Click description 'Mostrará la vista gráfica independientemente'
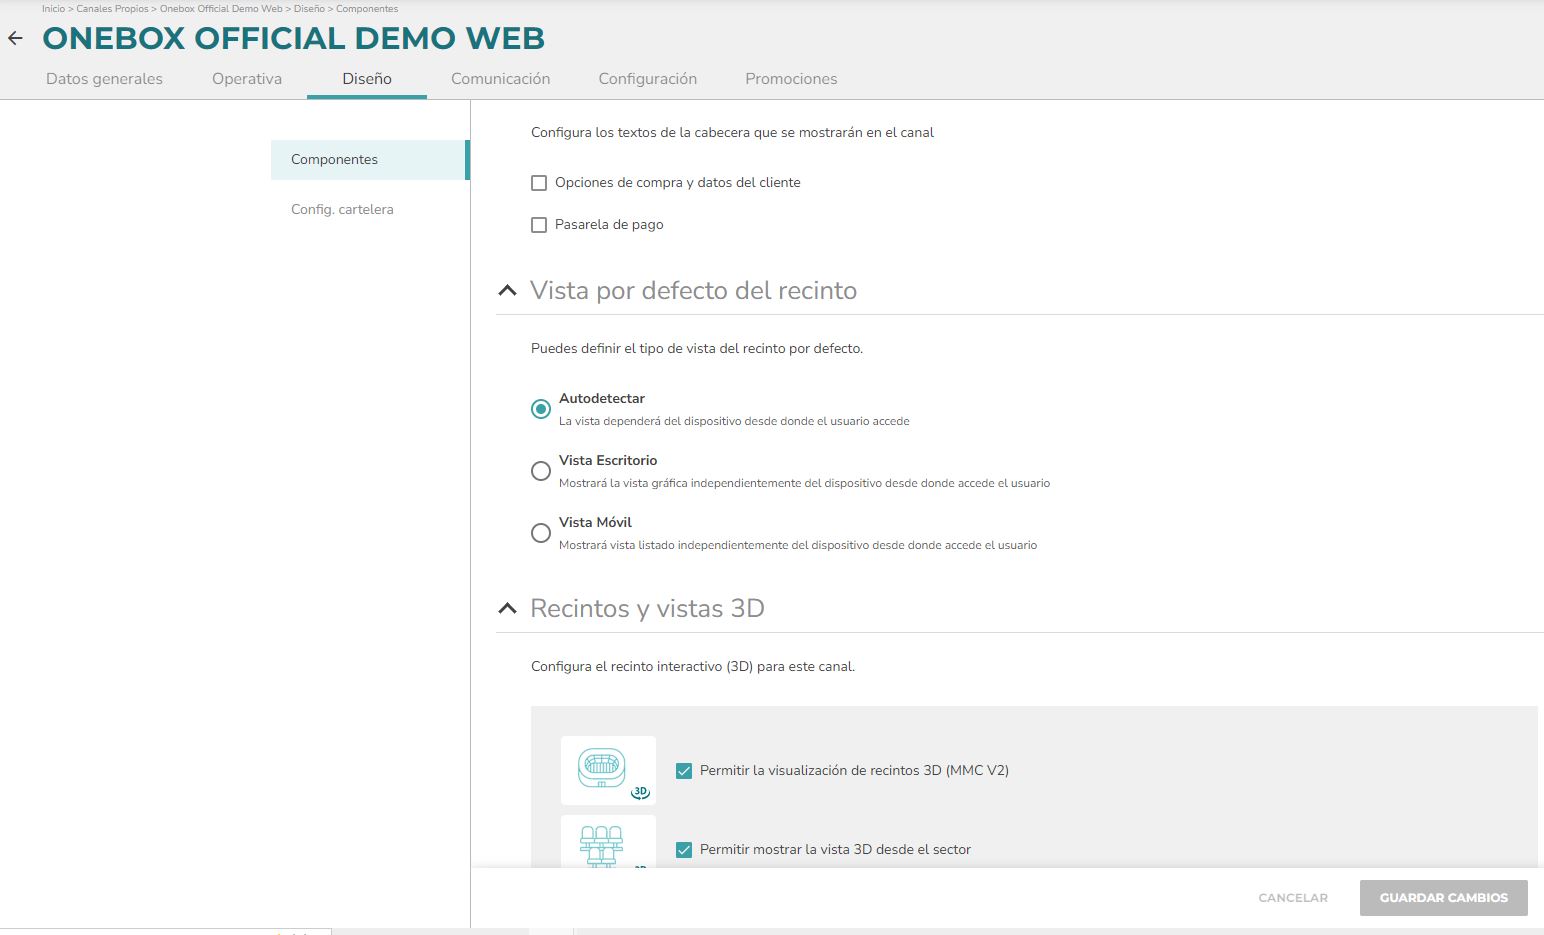This screenshot has height=935, width=1544. [x=804, y=484]
